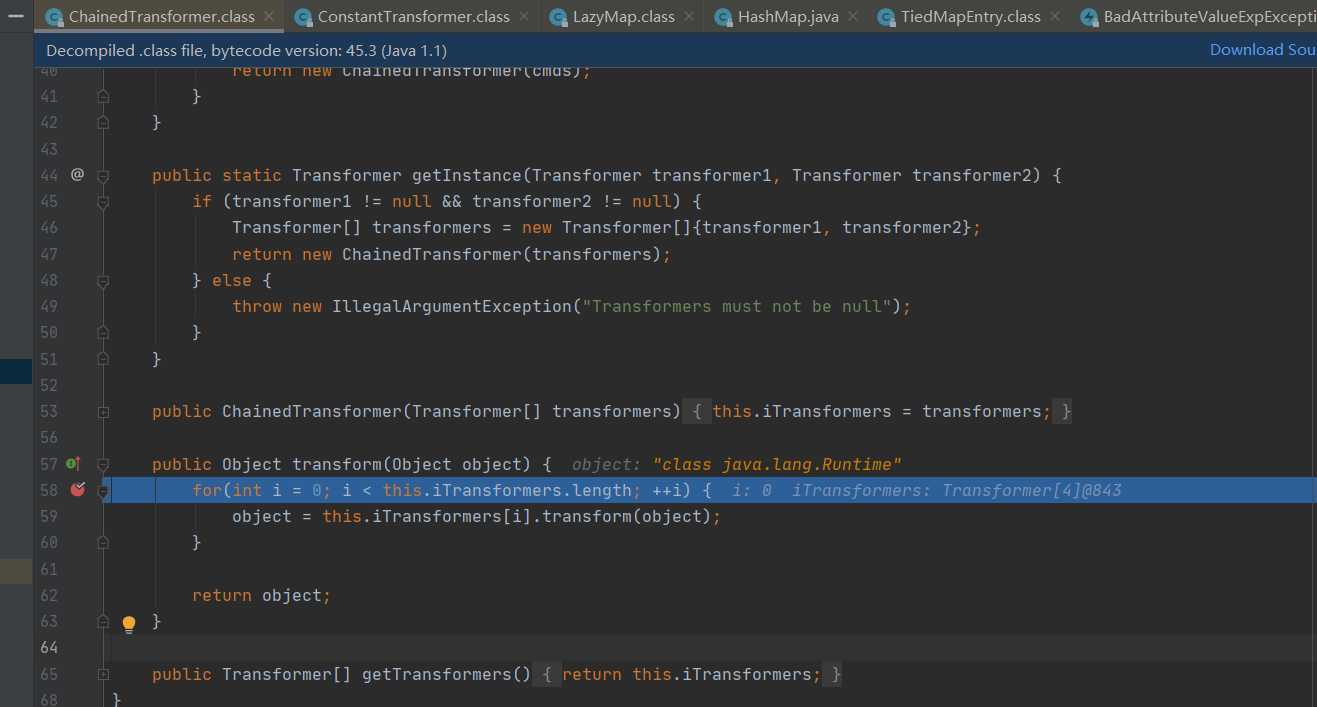
Task: Toggle the red breakpoint on line 58
Action: tap(77, 489)
